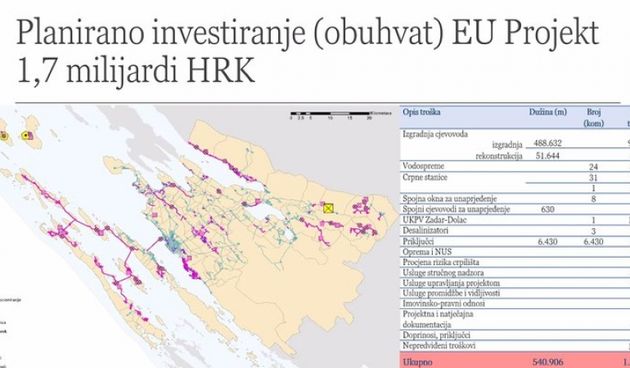
Task: Select the right-aligned 'izgradnja' sub-row label
Action: pos(507,144)
